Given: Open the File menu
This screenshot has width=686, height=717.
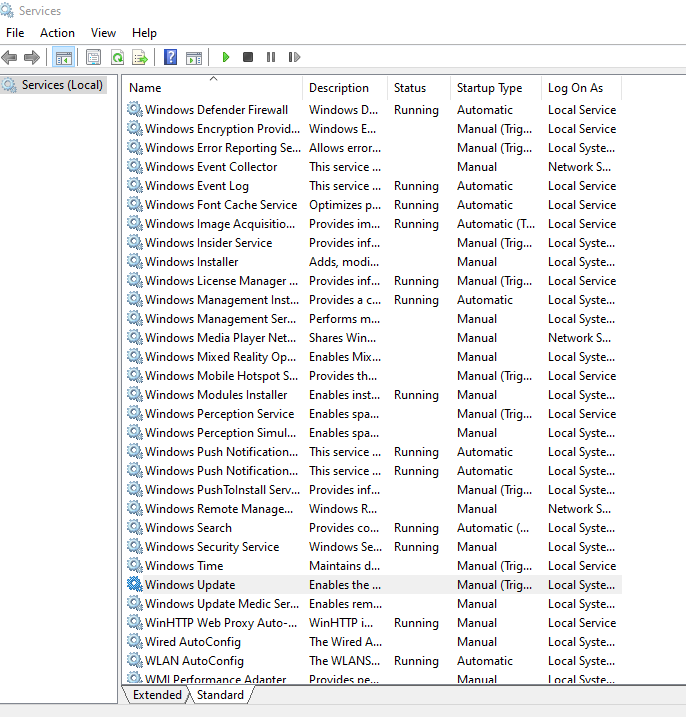Looking at the screenshot, I should (x=15, y=33).
